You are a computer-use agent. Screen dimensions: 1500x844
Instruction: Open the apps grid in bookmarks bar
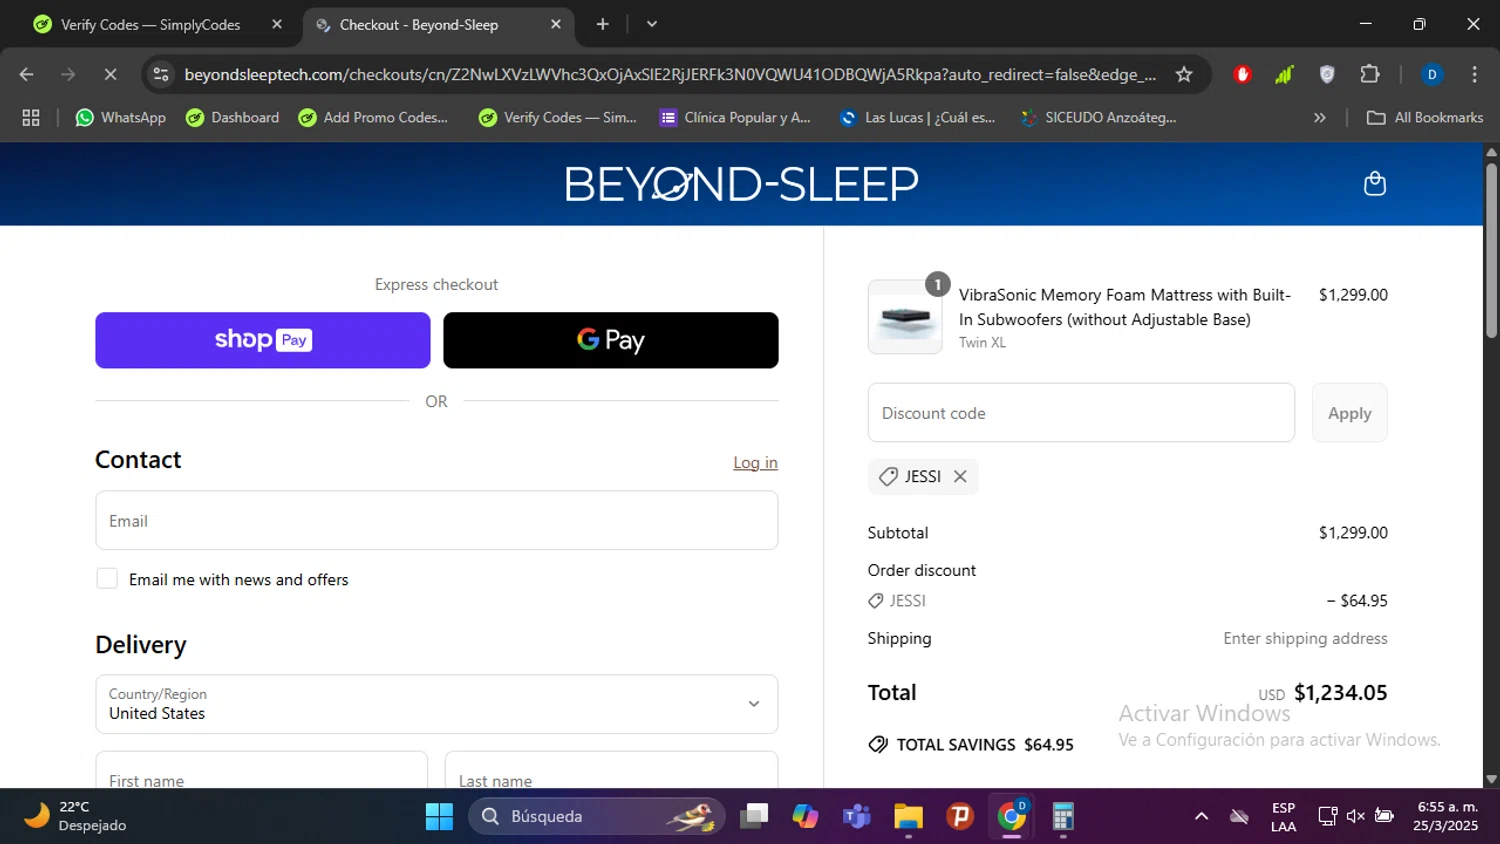tap(31, 118)
